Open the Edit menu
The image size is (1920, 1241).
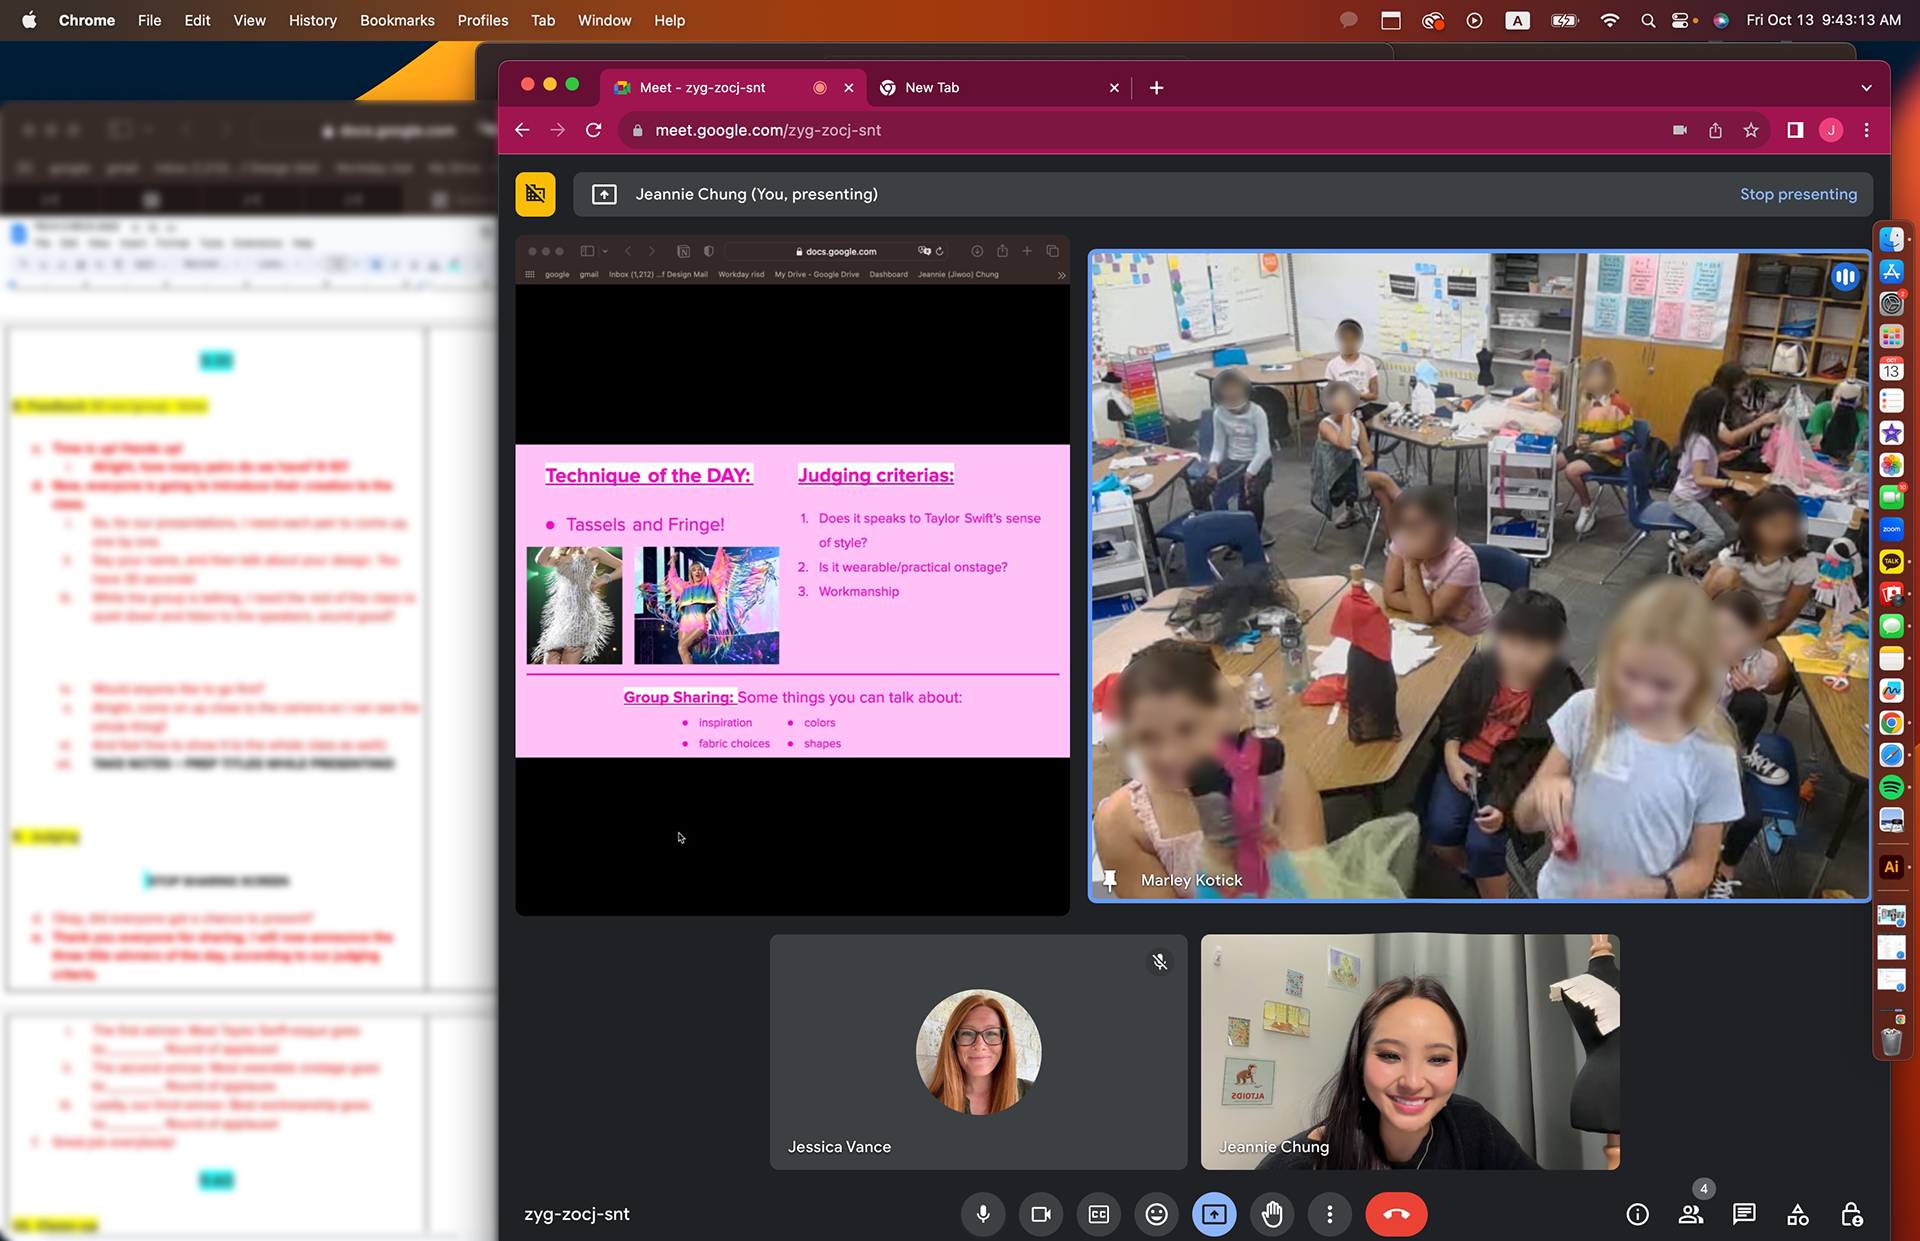[x=197, y=20]
